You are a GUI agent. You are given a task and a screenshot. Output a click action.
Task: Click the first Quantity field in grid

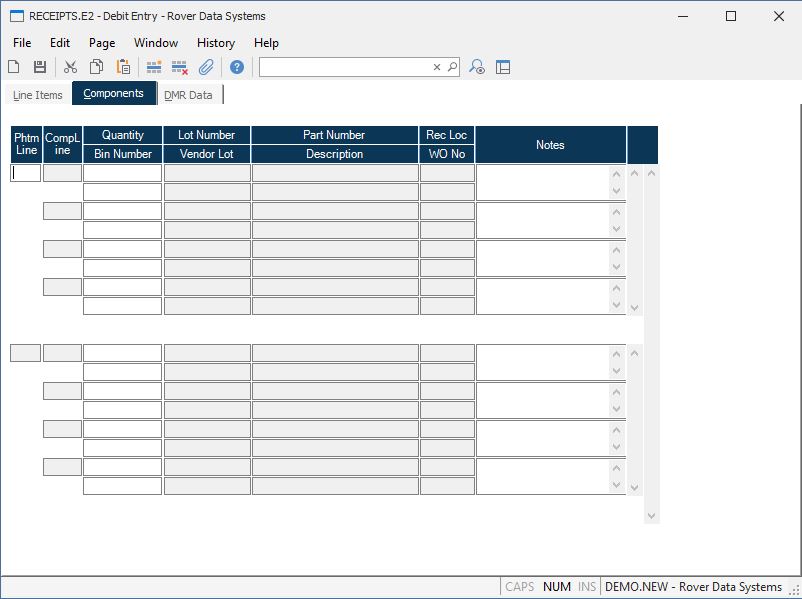pos(122,173)
